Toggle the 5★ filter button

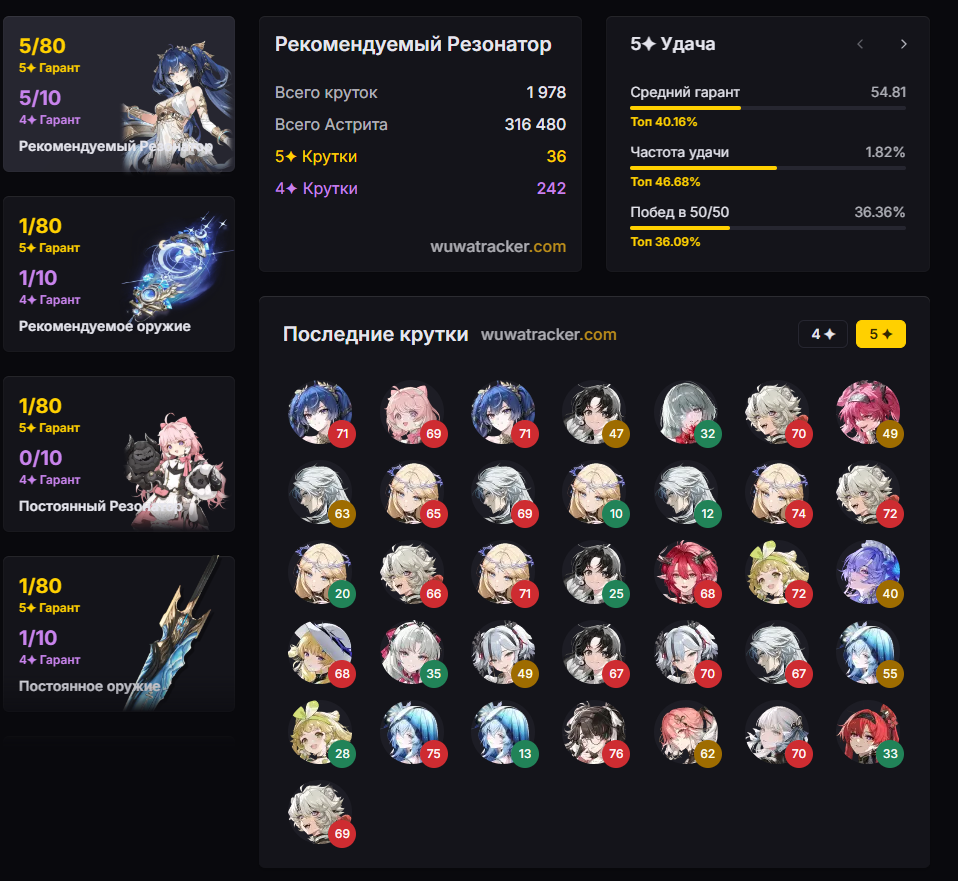click(880, 334)
